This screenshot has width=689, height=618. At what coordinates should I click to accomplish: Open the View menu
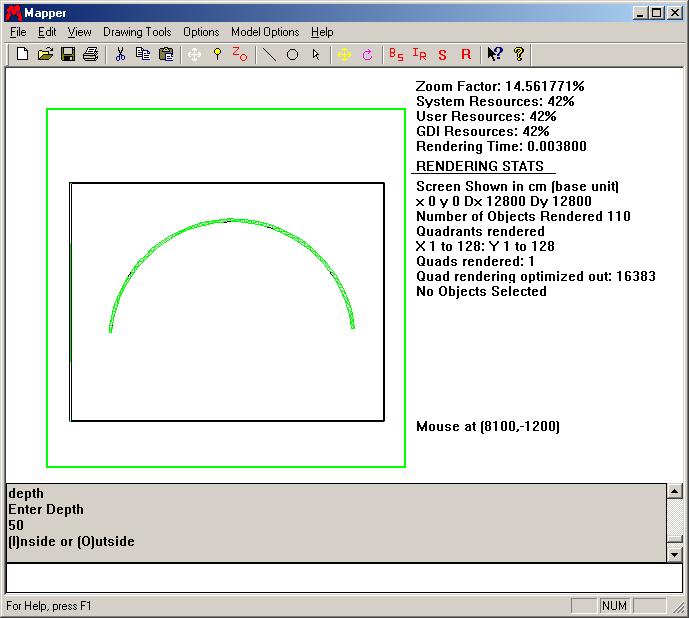(79, 32)
